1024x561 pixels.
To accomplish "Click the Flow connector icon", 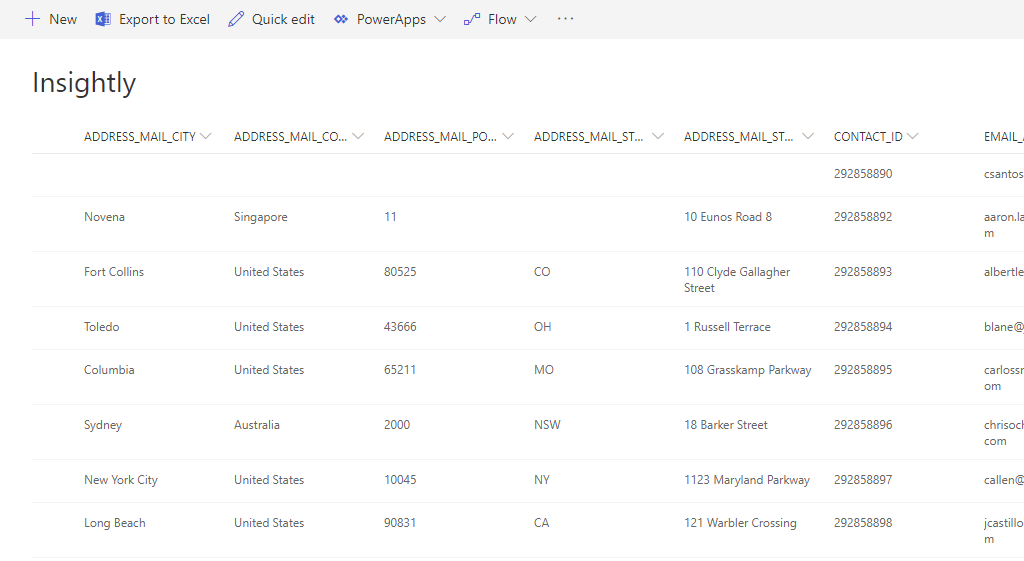I will (x=472, y=19).
